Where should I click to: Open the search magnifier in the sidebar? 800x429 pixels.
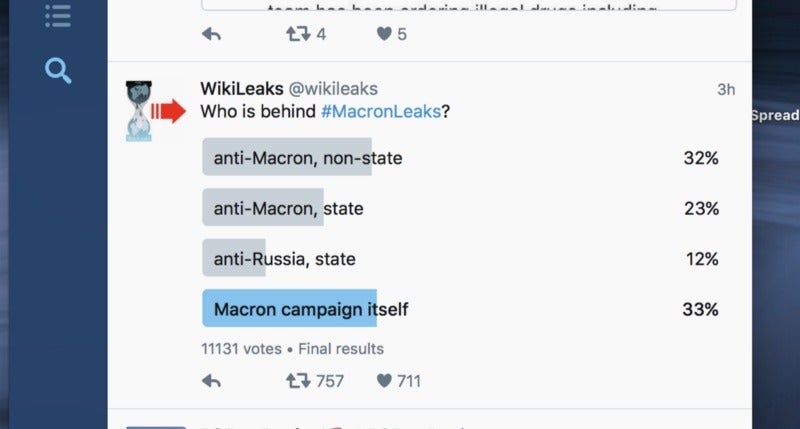58,70
